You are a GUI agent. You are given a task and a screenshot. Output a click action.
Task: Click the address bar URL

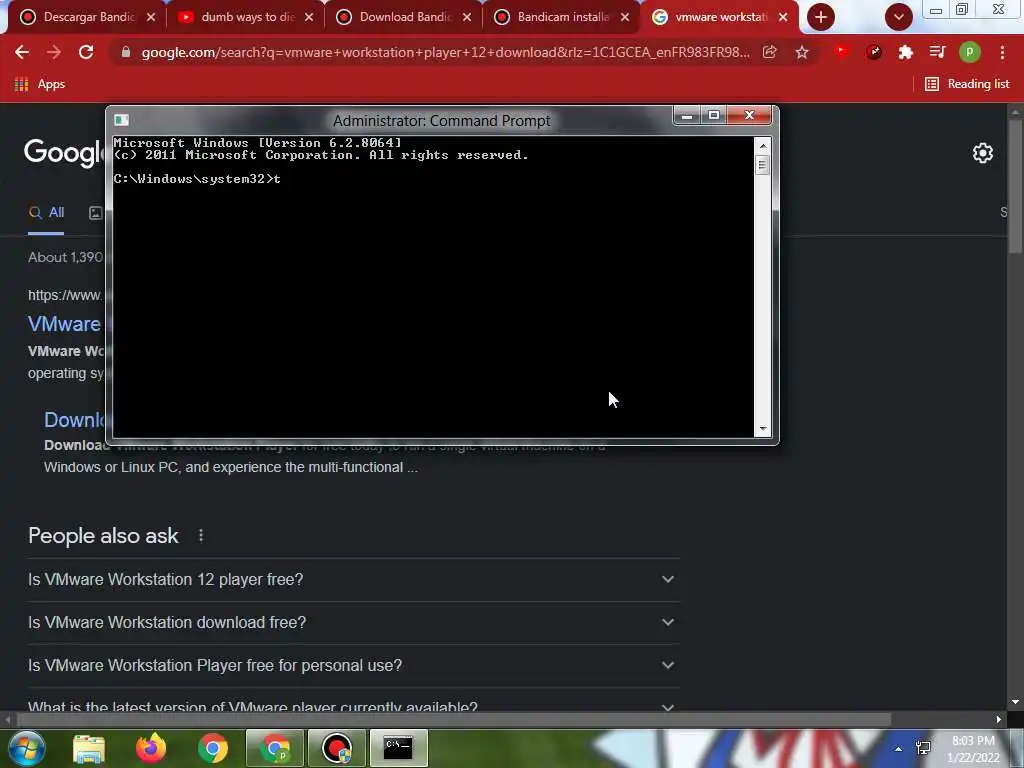(445, 52)
